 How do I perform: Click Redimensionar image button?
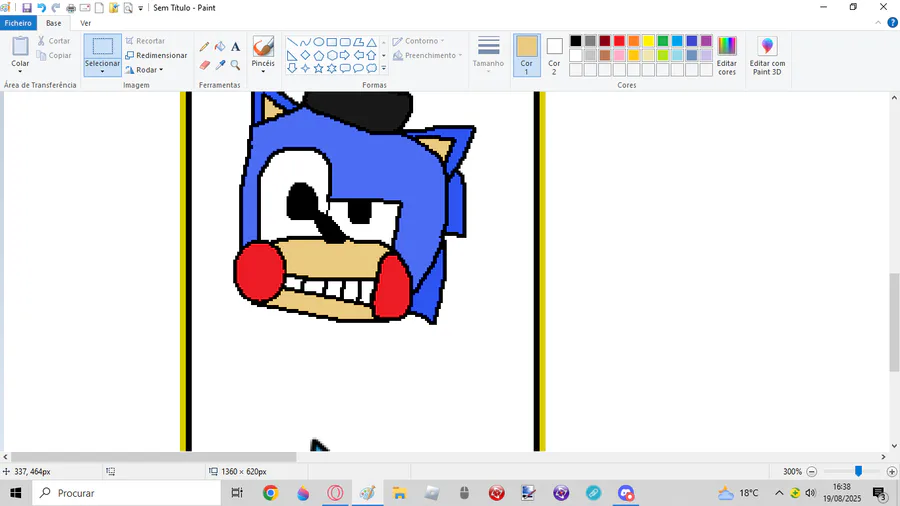click(156, 55)
